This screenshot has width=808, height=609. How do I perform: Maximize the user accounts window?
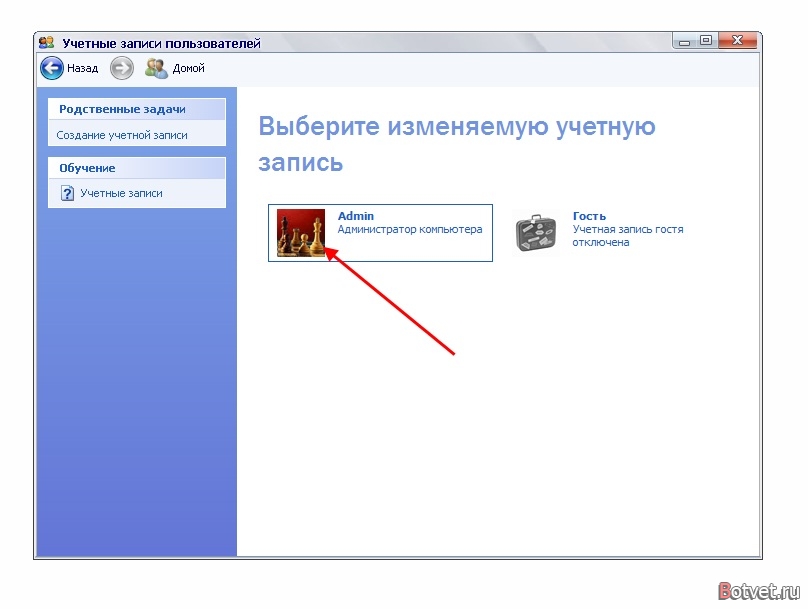(706, 41)
